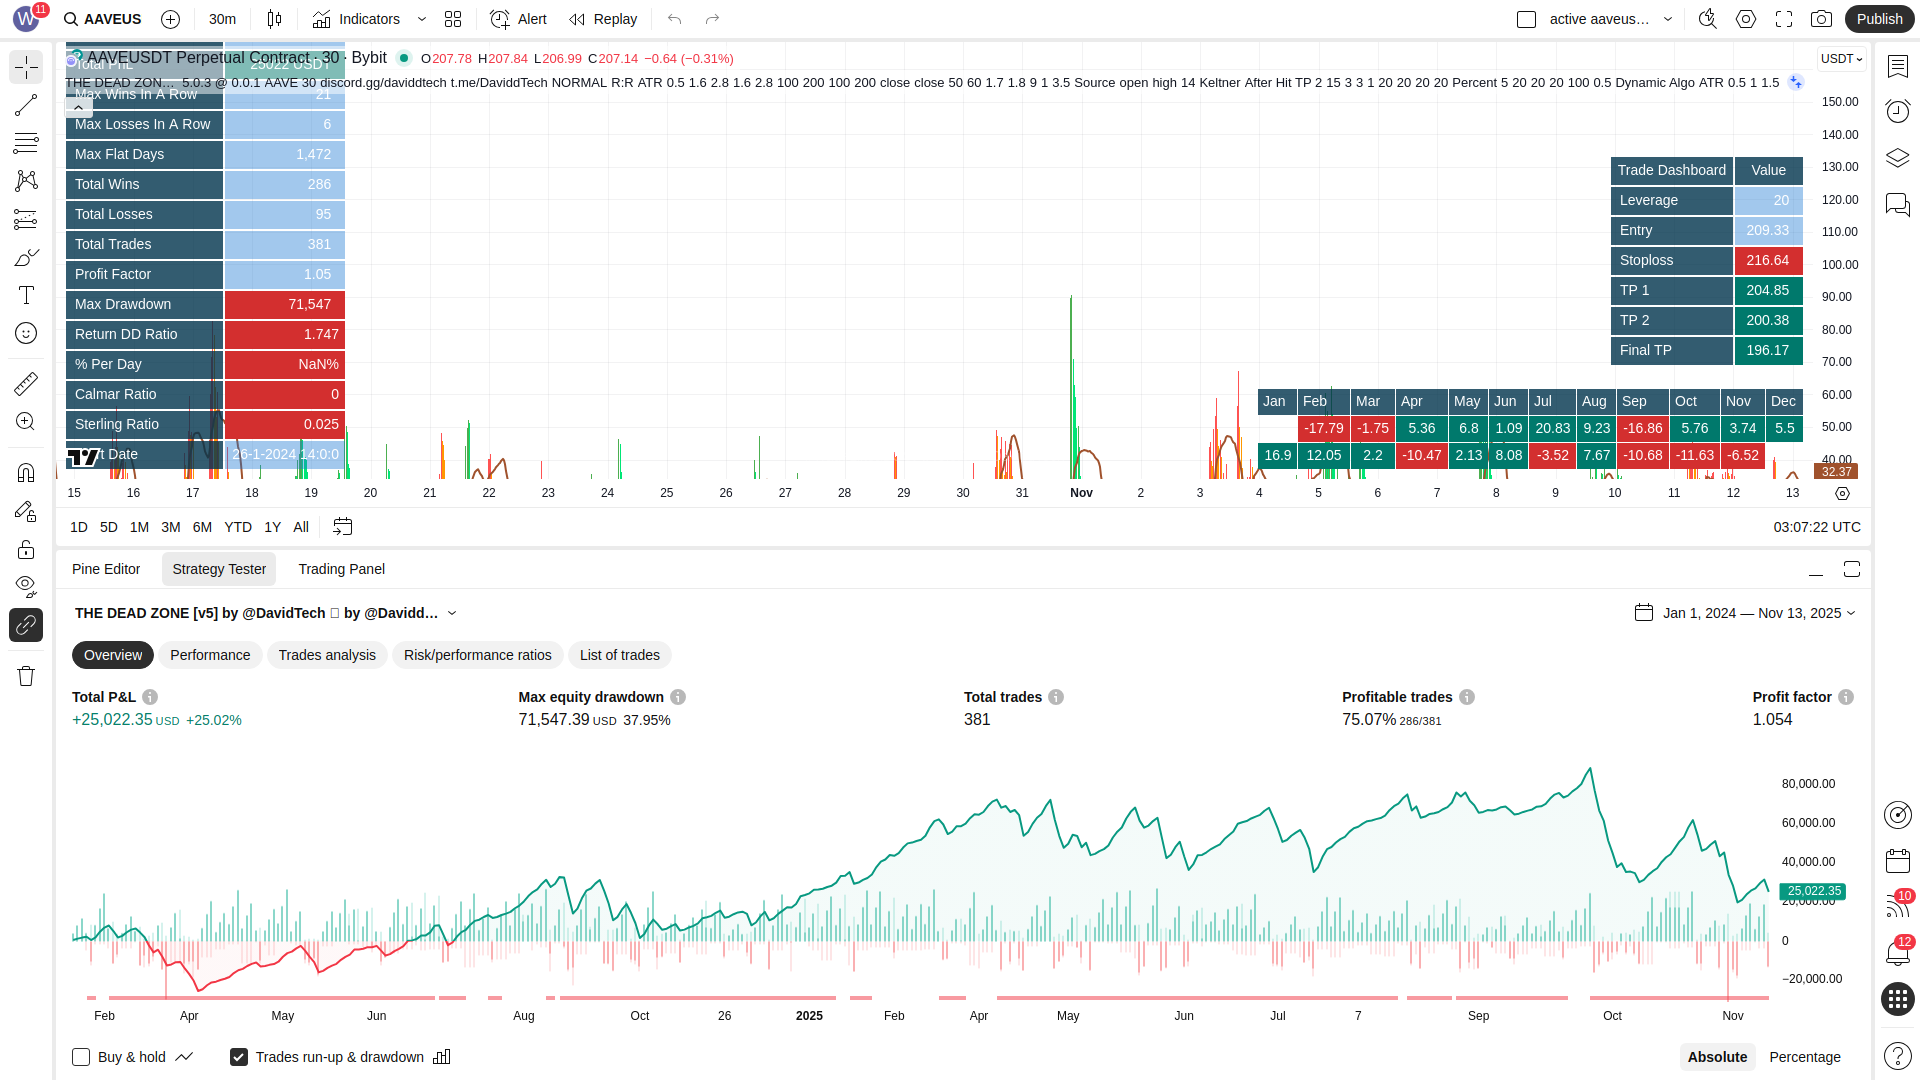Open the alerts clock panel
The height and width of the screenshot is (1080, 1920).
pyautogui.click(x=1897, y=111)
